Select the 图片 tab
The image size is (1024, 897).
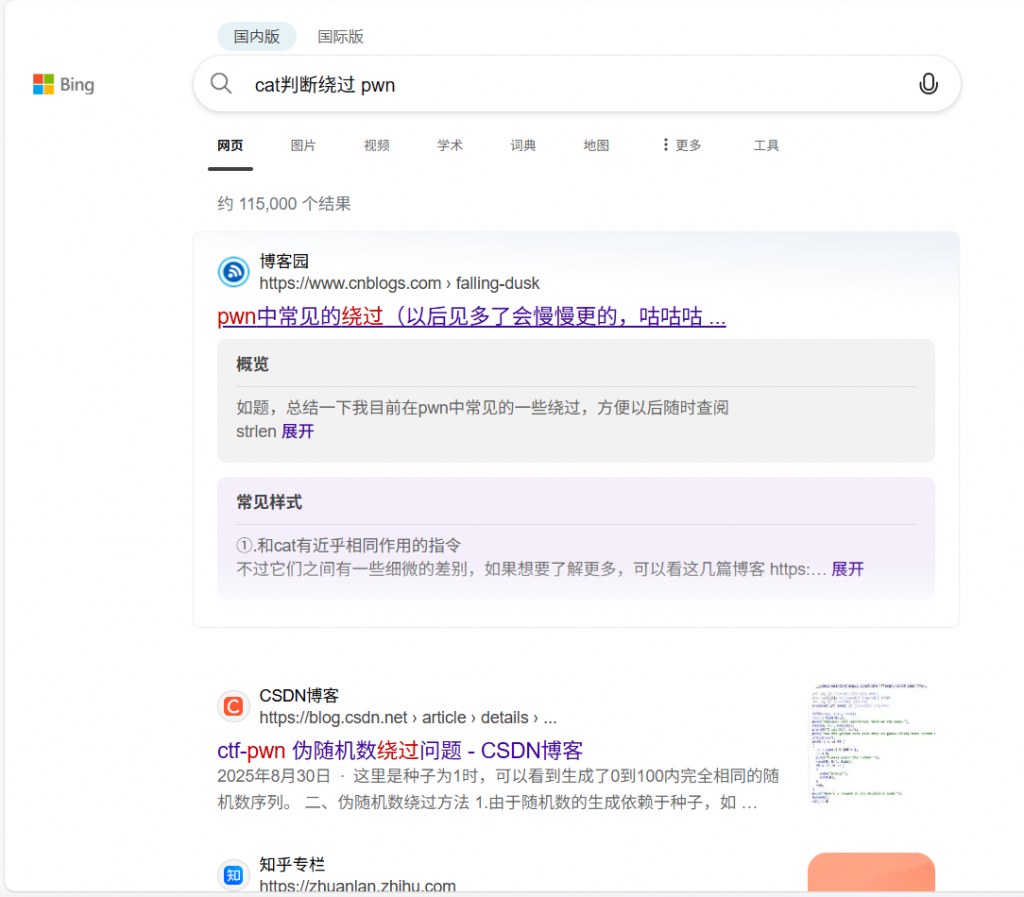(303, 145)
